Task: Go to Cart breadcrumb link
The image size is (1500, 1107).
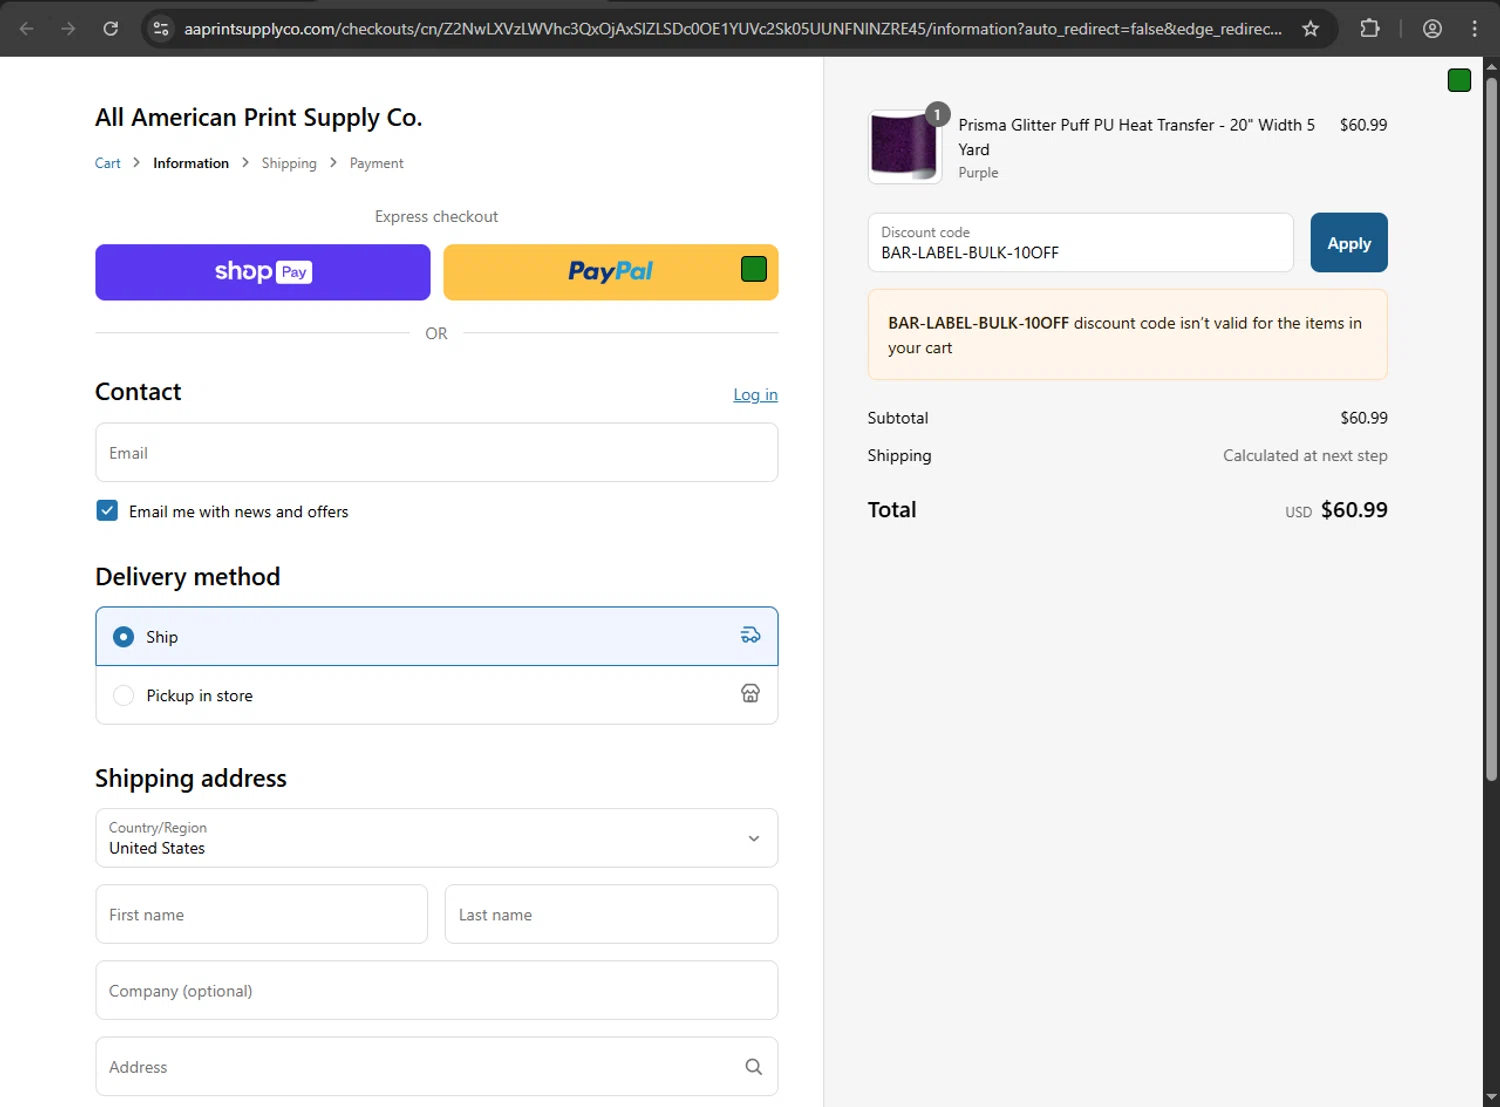Action: point(107,163)
